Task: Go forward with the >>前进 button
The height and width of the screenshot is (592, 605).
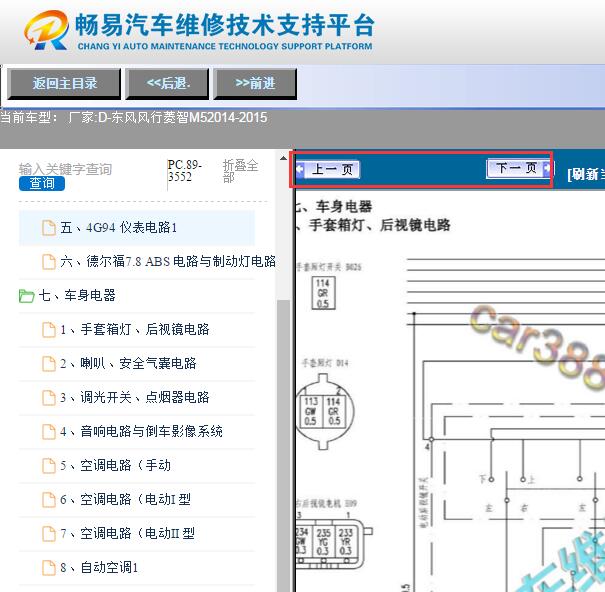Action: [x=255, y=83]
